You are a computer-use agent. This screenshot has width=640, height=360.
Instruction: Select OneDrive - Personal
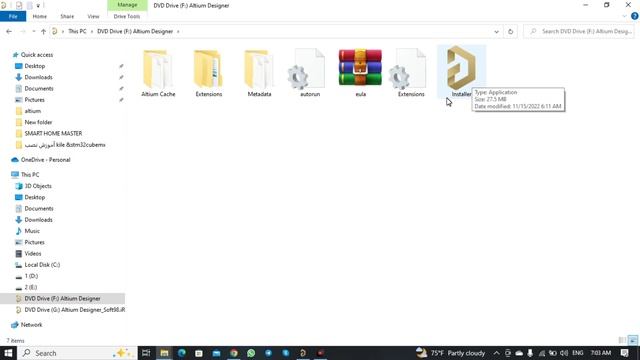(45, 160)
